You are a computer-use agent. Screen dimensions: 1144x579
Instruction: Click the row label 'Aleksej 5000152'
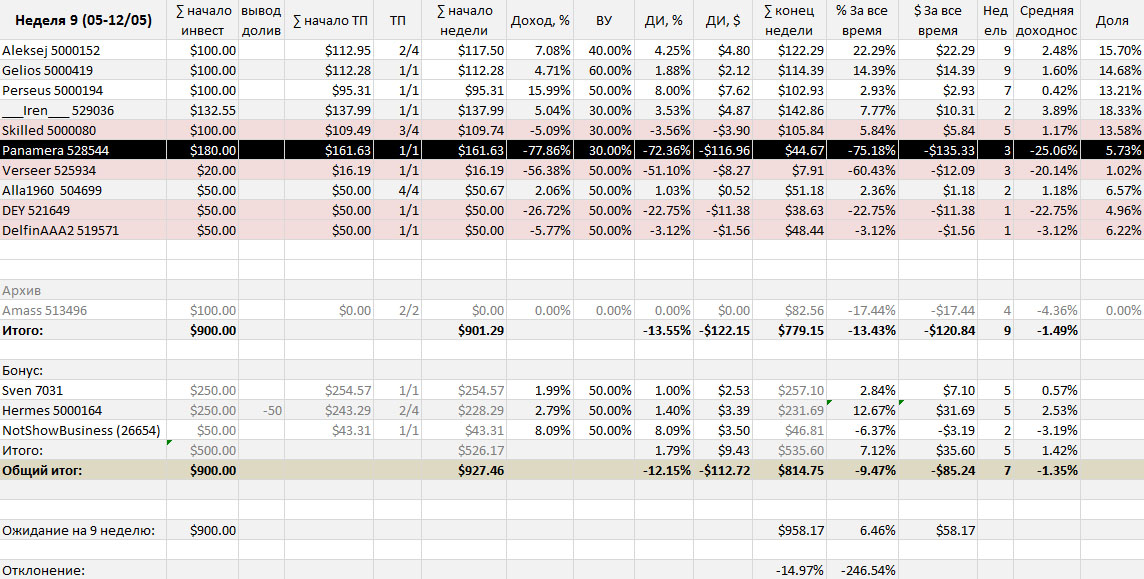point(83,50)
